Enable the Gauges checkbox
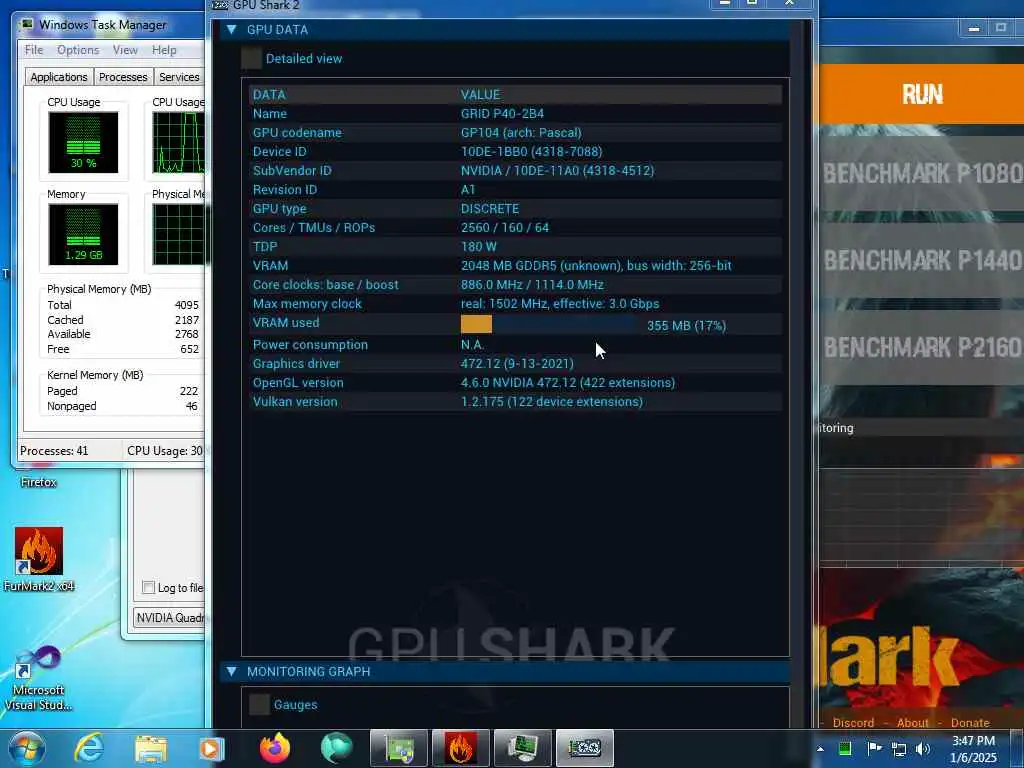The width and height of the screenshot is (1024, 768). pyautogui.click(x=259, y=704)
